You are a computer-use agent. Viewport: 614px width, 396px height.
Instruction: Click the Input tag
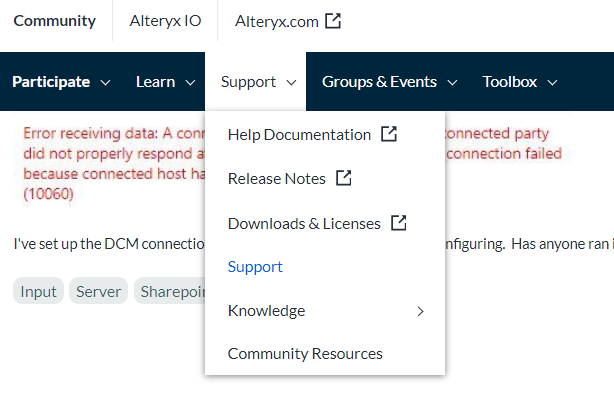pyautogui.click(x=38, y=291)
